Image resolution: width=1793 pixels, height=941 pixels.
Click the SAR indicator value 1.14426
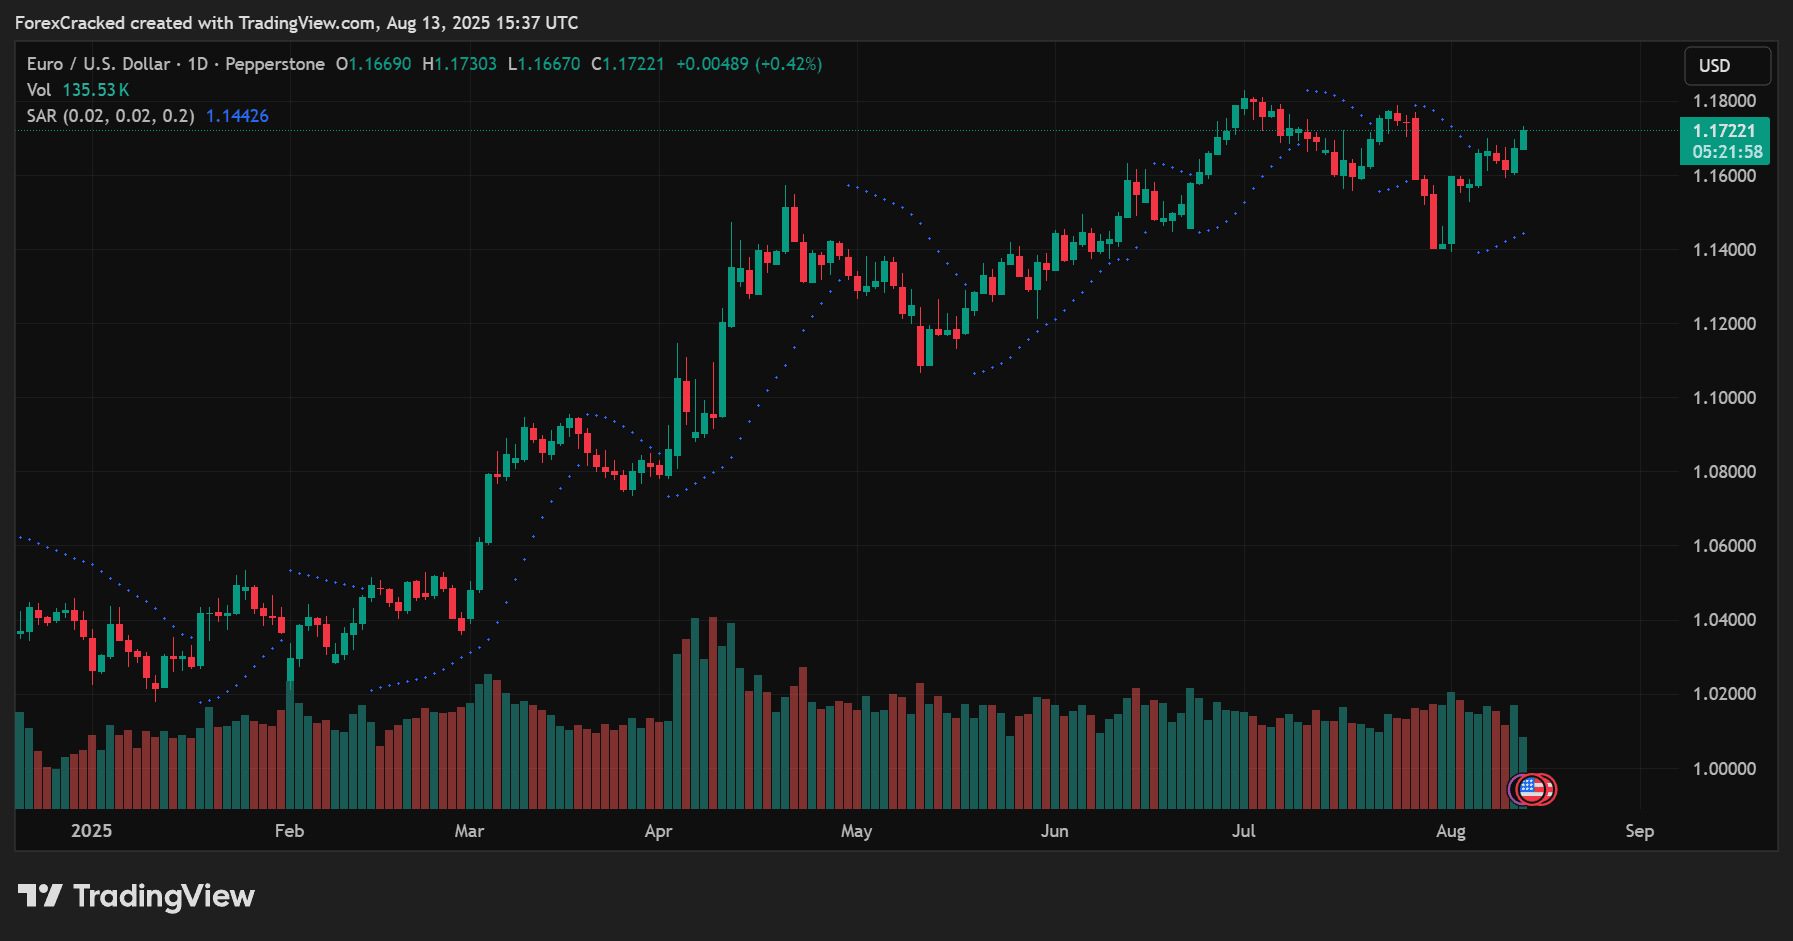(x=237, y=115)
